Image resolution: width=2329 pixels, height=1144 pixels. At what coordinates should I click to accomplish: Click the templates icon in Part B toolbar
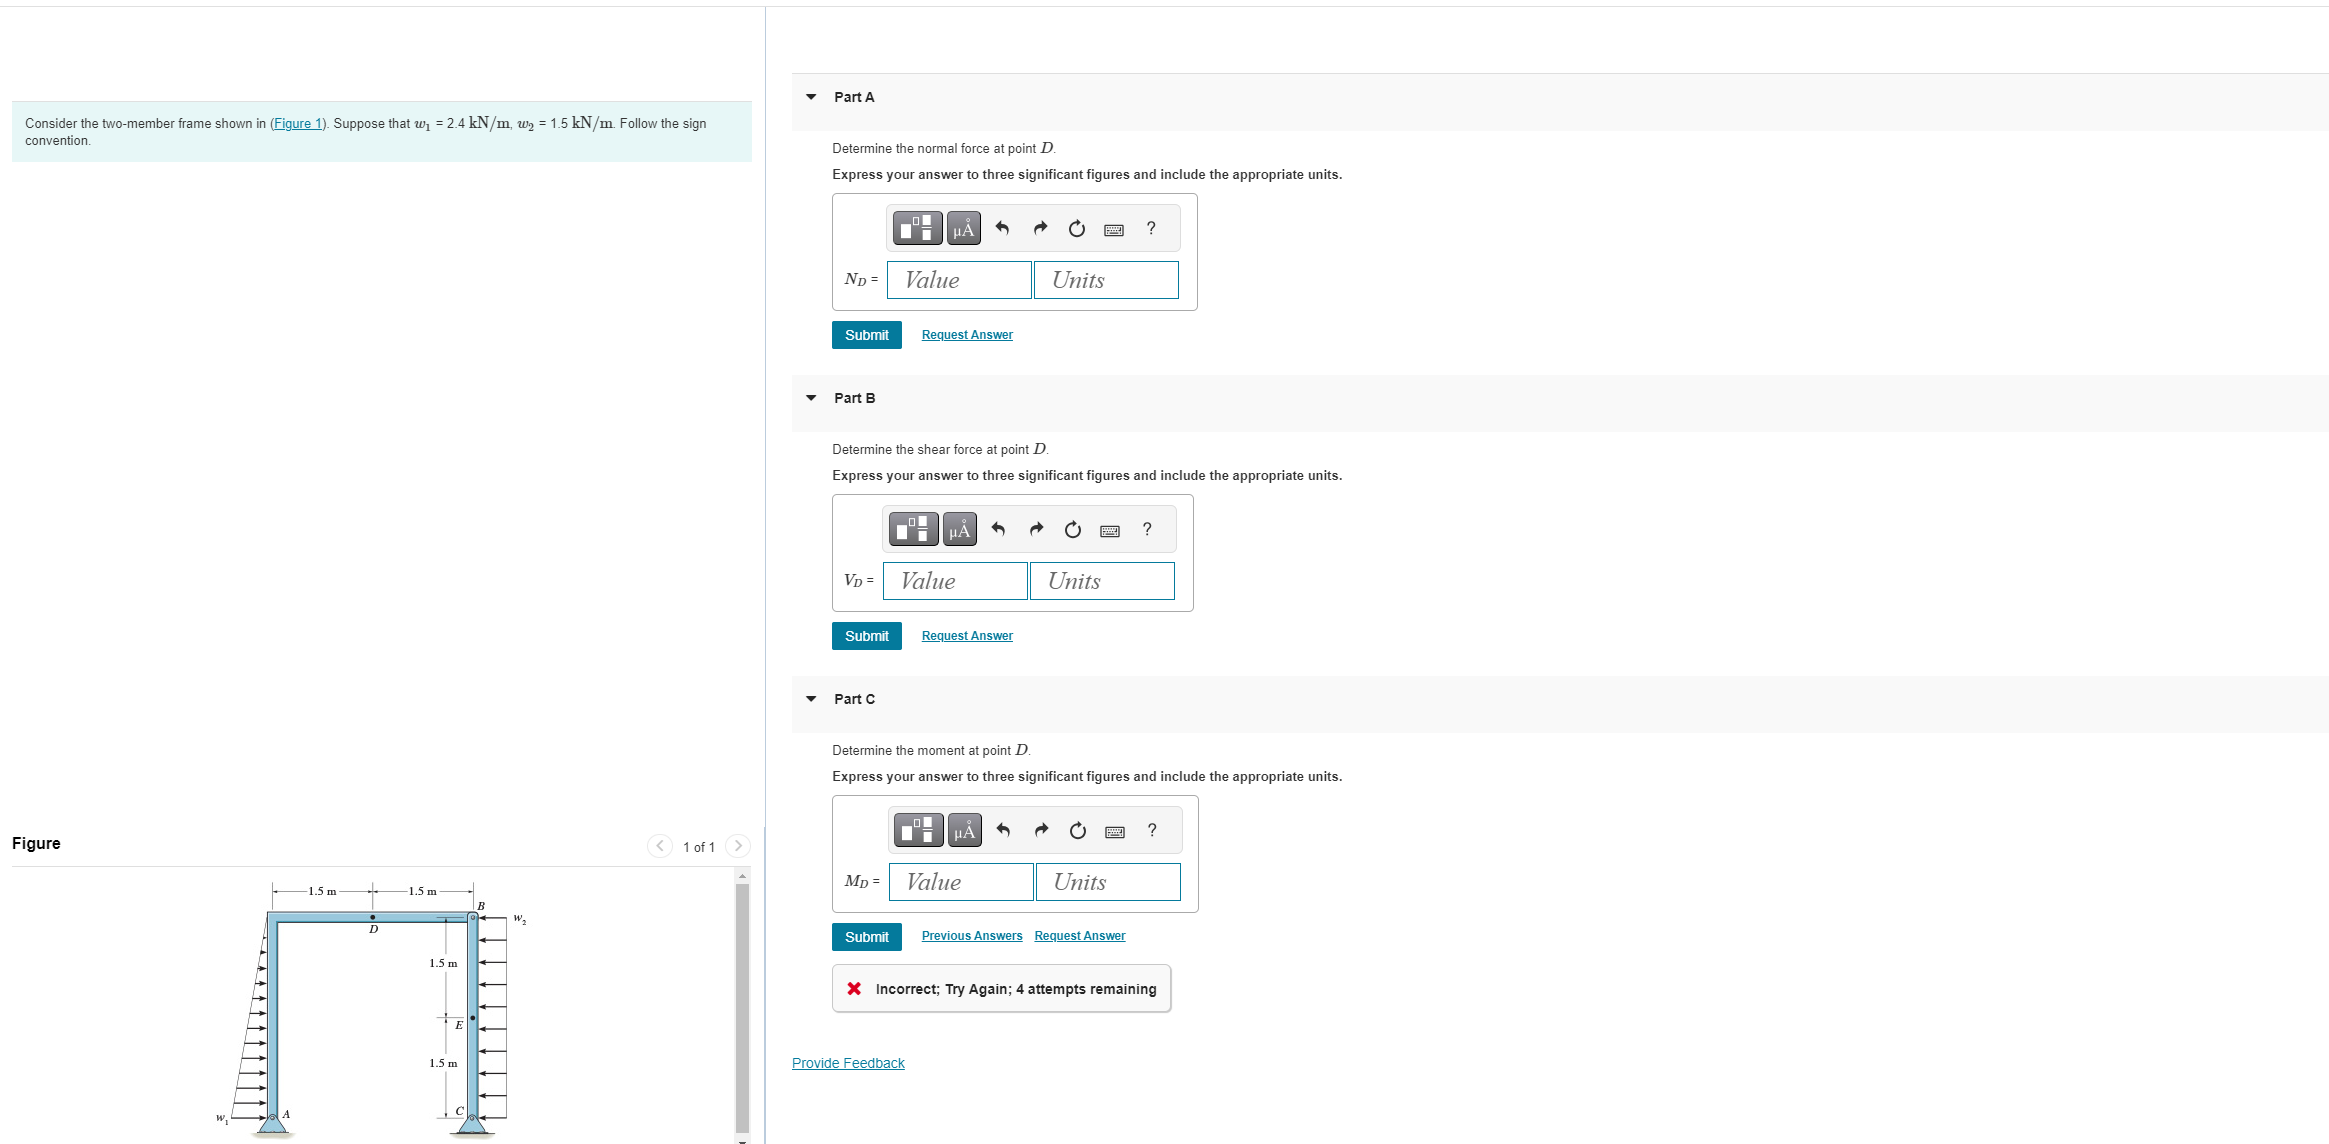(912, 530)
